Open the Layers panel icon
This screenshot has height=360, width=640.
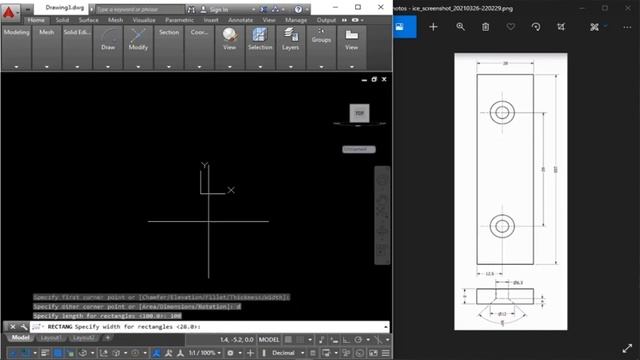[291, 35]
